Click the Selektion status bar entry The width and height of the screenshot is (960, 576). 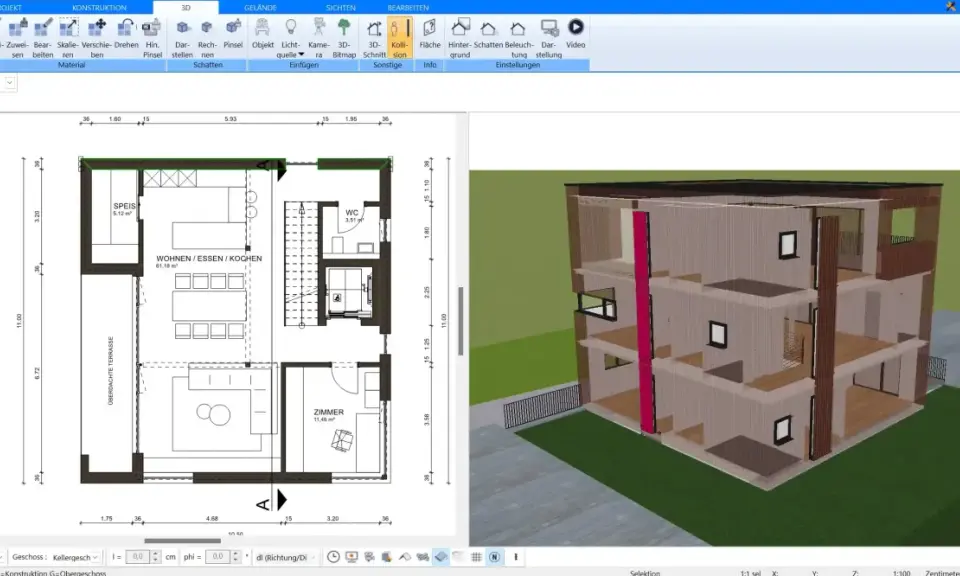point(645,572)
